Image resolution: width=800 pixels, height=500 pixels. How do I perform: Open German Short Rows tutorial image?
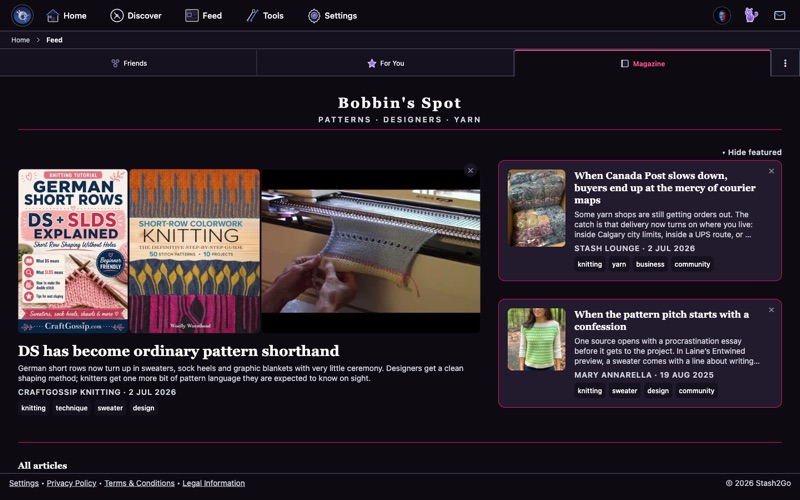73,251
